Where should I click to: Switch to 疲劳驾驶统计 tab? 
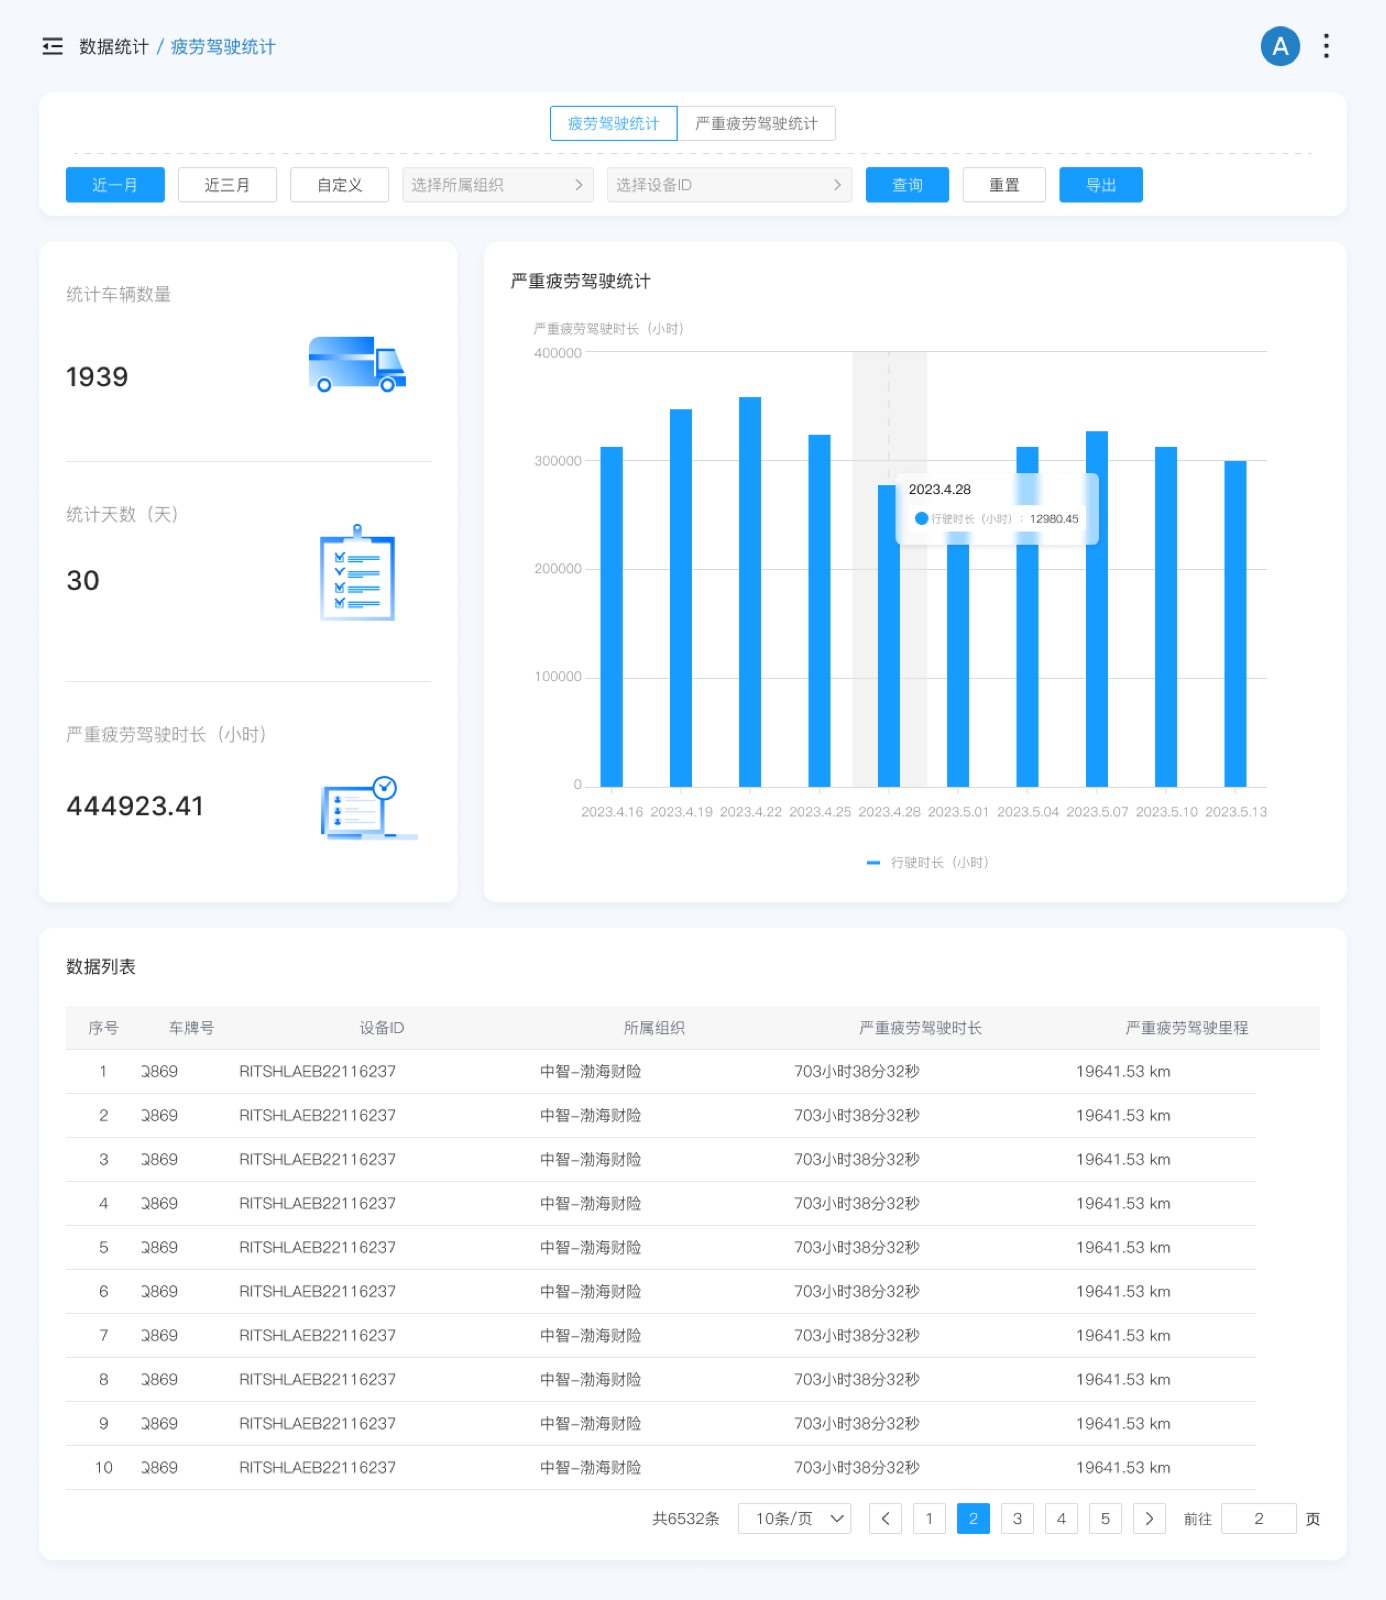coord(614,124)
